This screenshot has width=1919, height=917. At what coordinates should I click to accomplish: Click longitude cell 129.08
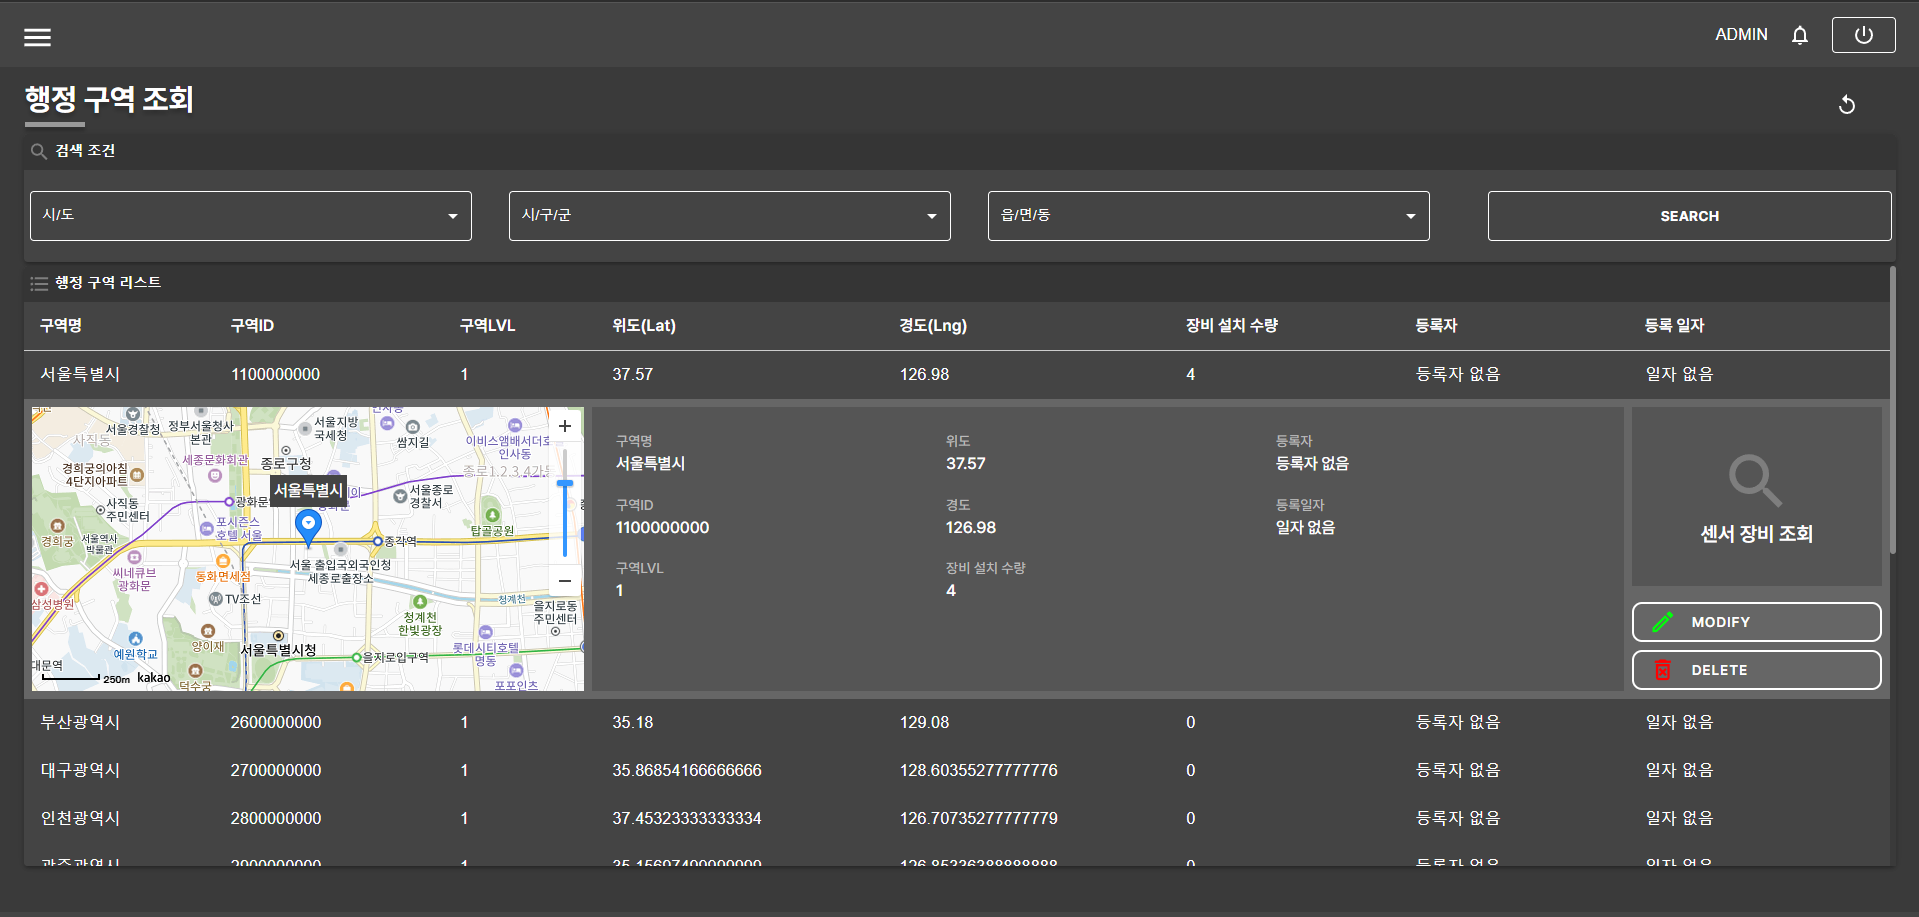click(x=925, y=723)
